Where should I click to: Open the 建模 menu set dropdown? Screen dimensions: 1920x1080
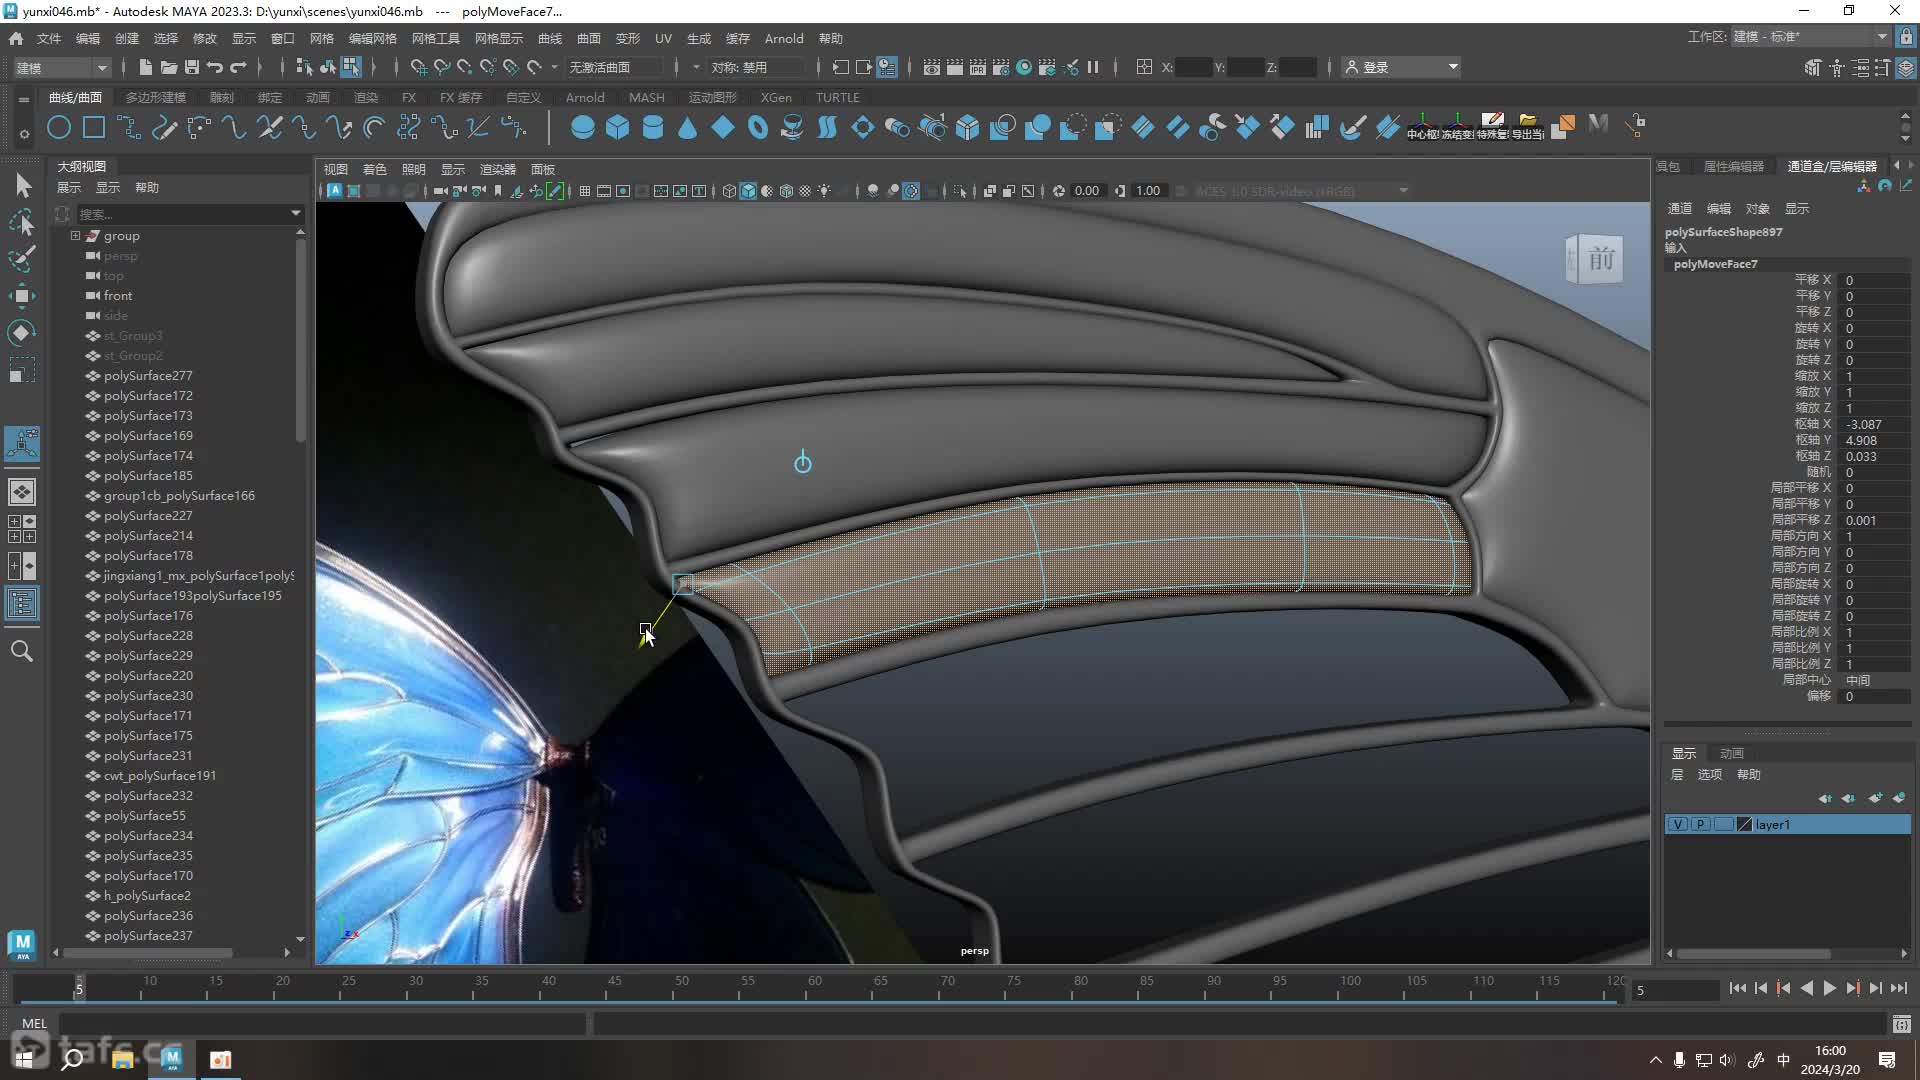(x=62, y=67)
